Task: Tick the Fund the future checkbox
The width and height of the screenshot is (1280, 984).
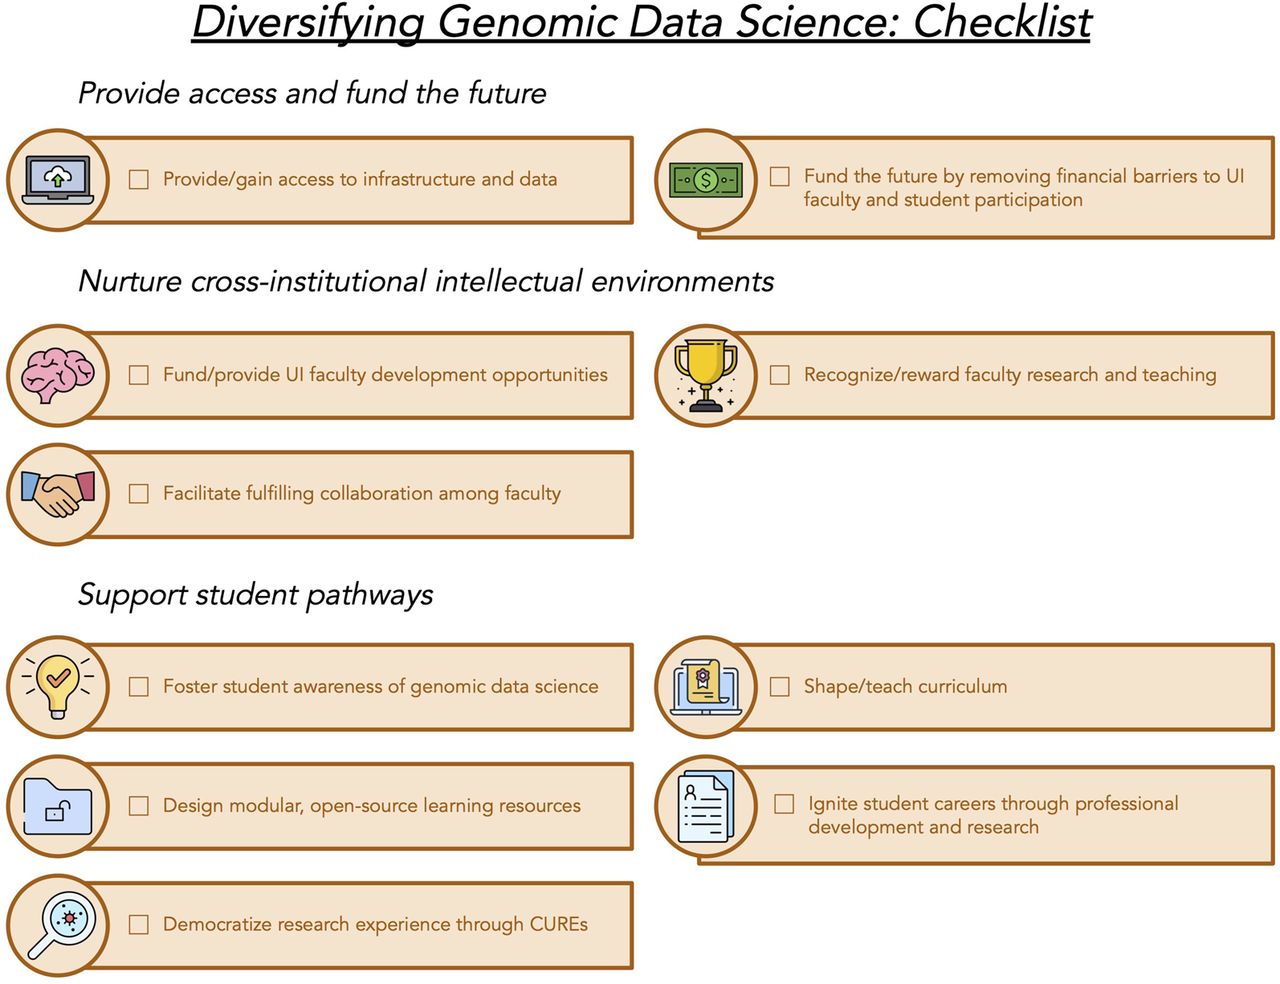Action: 780,176
